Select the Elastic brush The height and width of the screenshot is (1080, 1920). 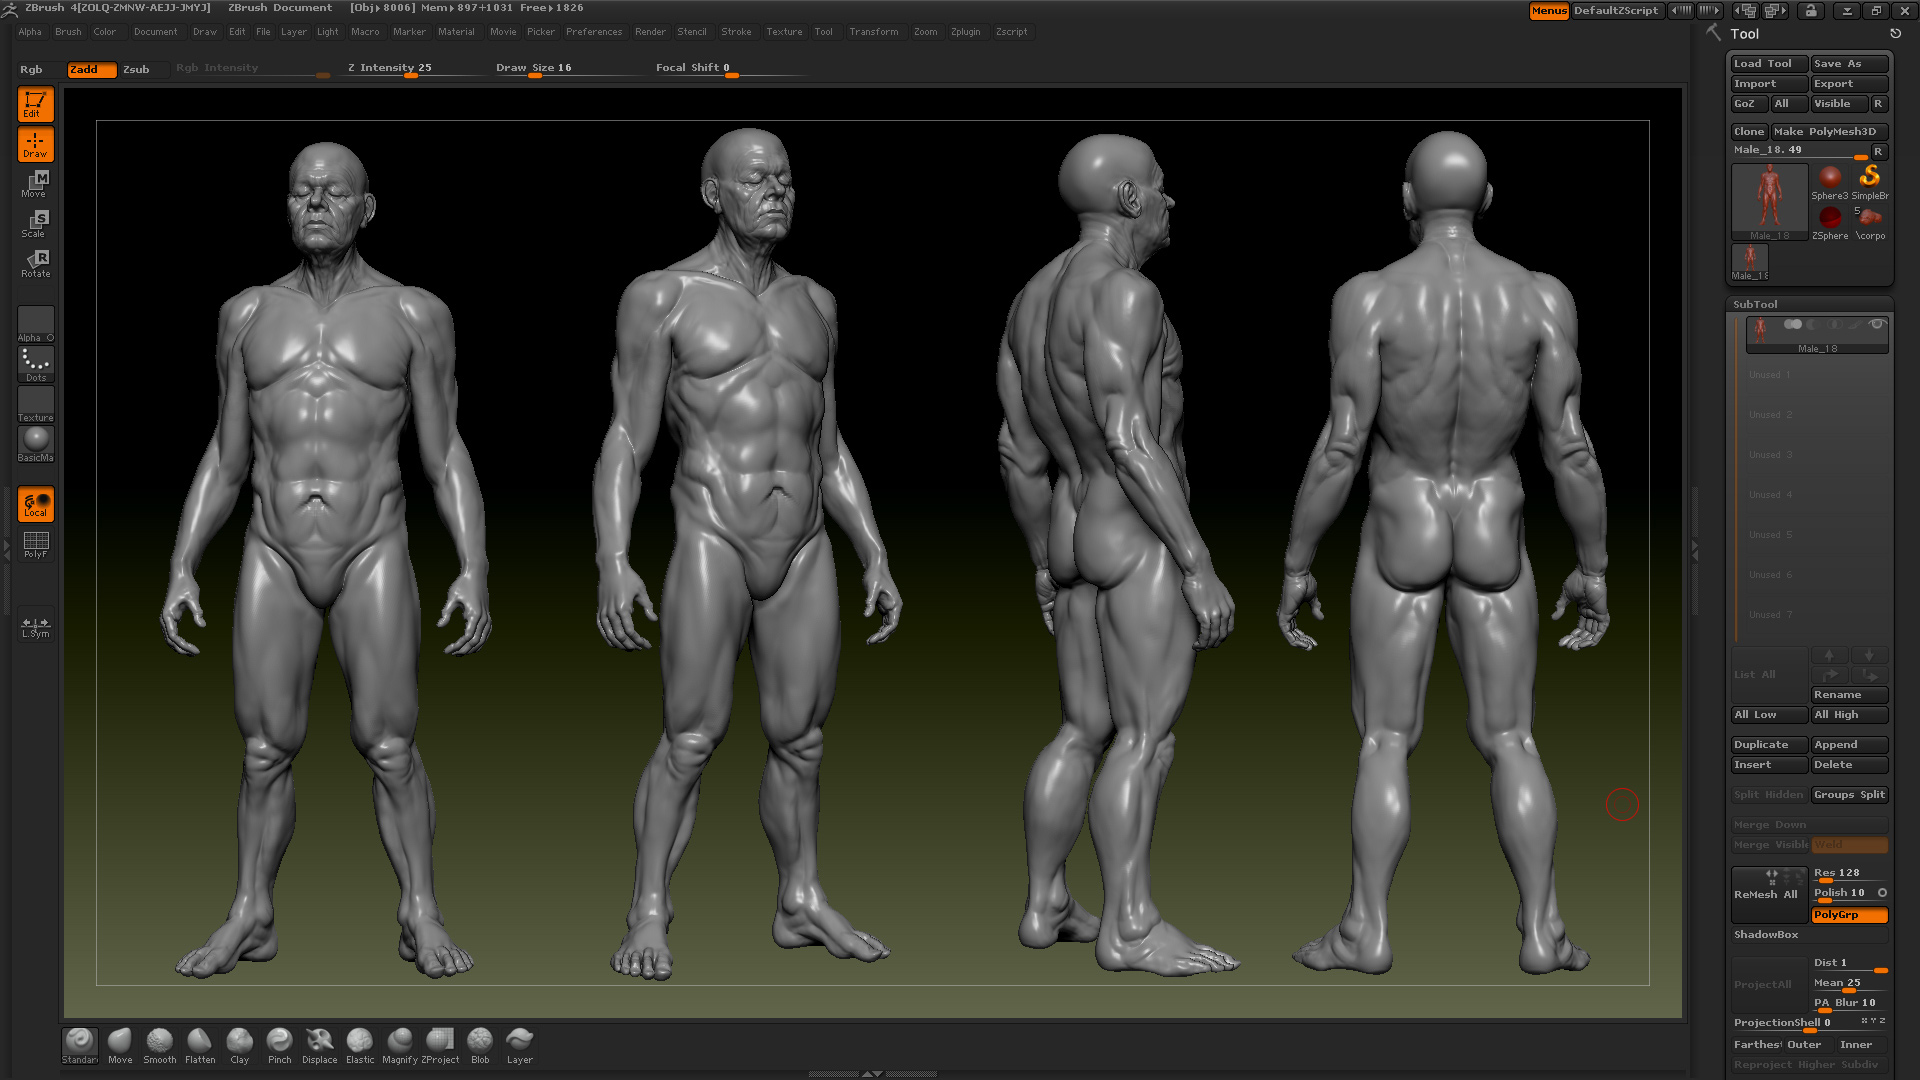pos(360,1045)
